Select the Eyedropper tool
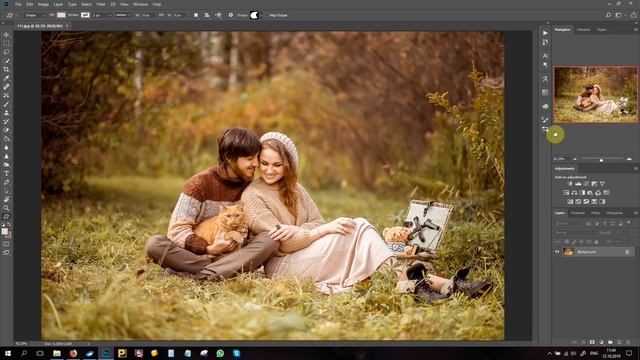 click(6, 78)
